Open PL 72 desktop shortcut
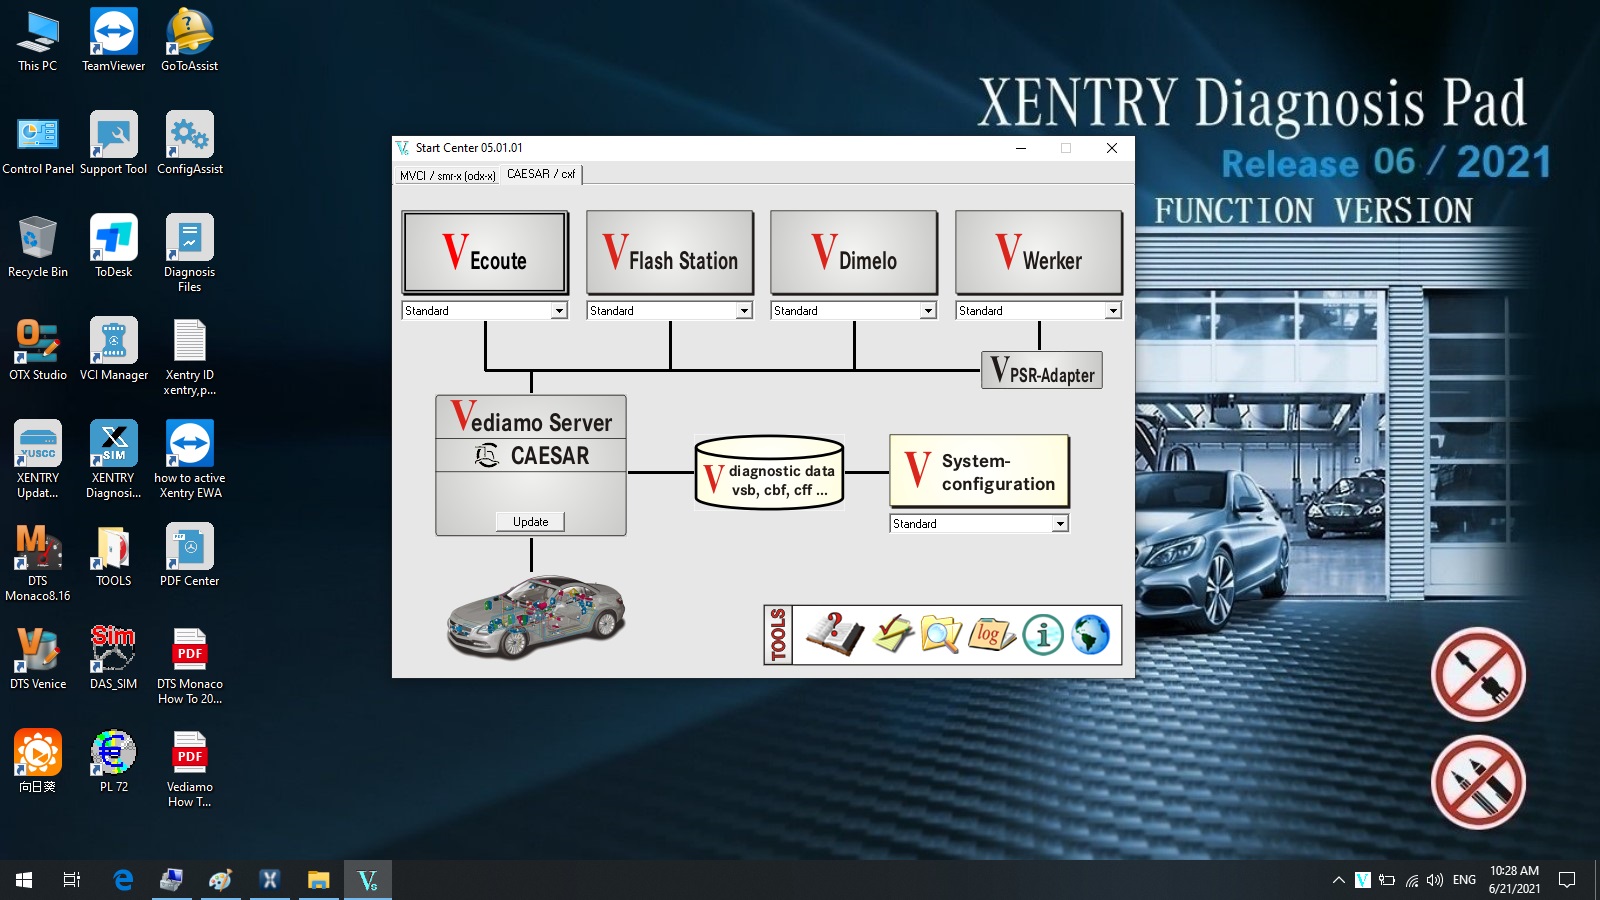 point(114,762)
